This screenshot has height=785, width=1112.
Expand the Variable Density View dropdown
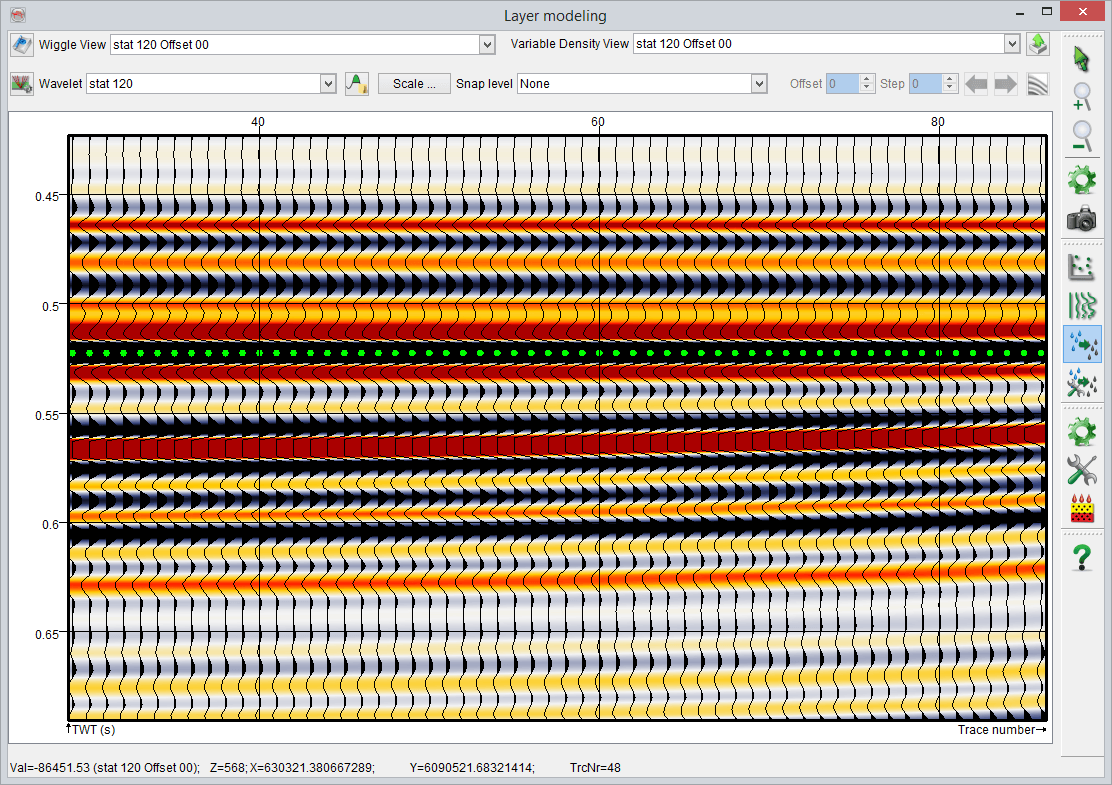[x=1011, y=44]
